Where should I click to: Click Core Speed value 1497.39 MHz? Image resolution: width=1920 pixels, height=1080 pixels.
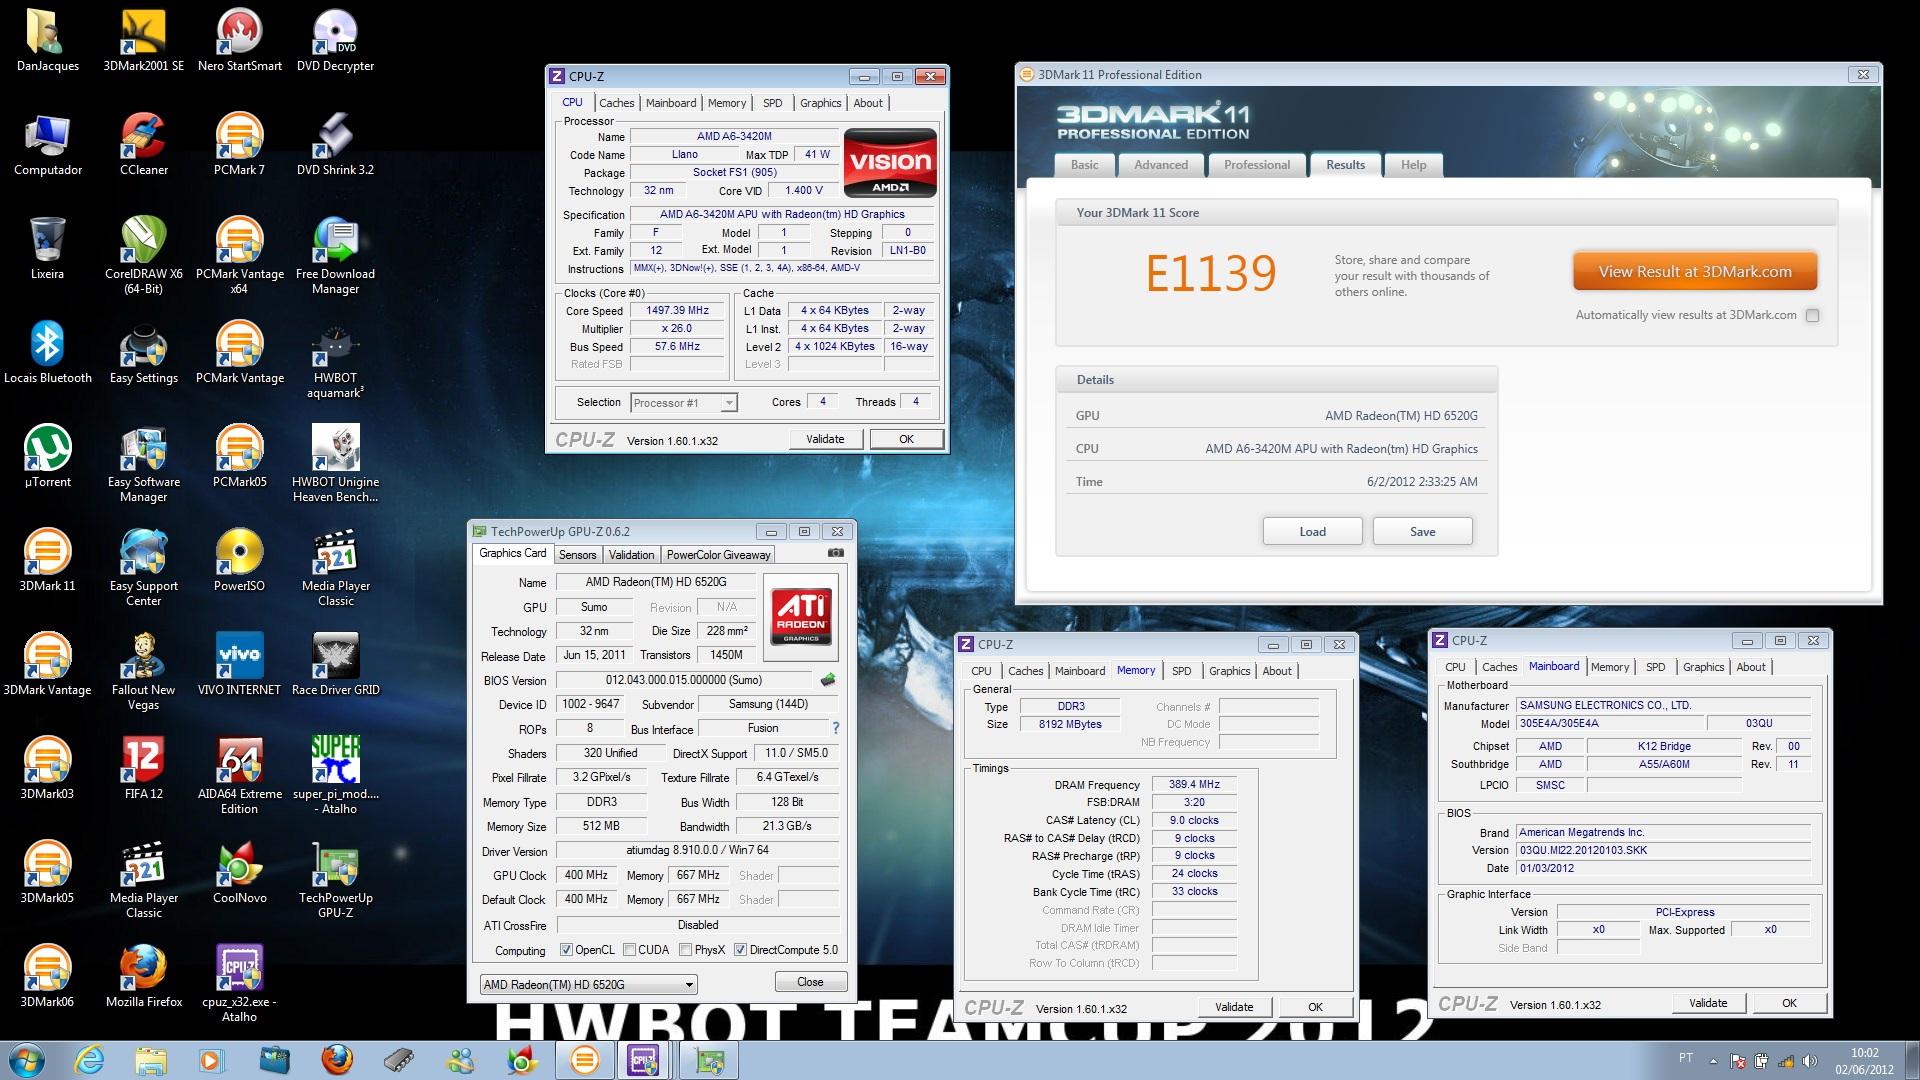(678, 311)
